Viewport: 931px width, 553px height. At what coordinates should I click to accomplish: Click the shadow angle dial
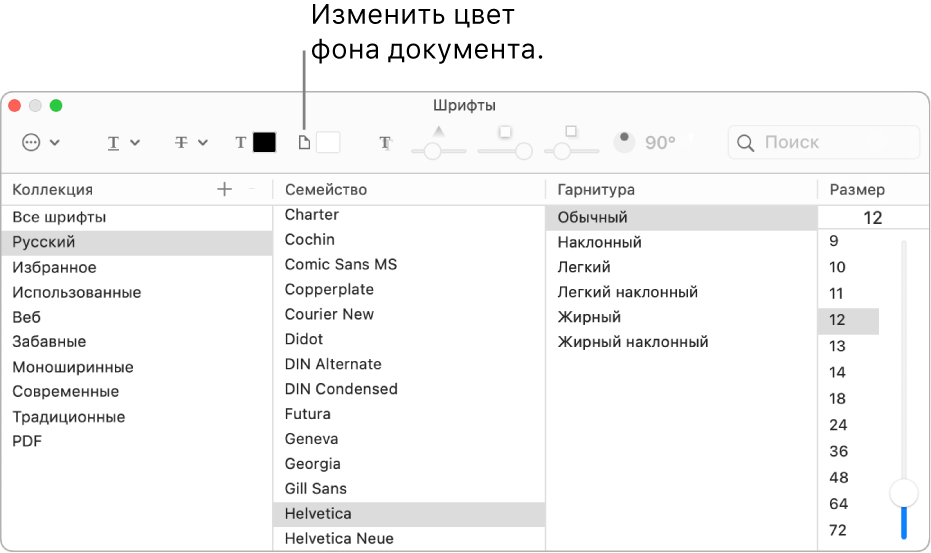pos(624,142)
